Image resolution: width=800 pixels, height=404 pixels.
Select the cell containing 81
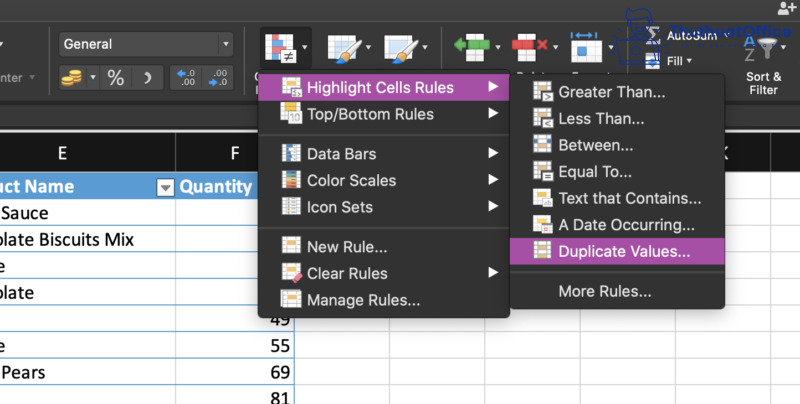point(235,396)
